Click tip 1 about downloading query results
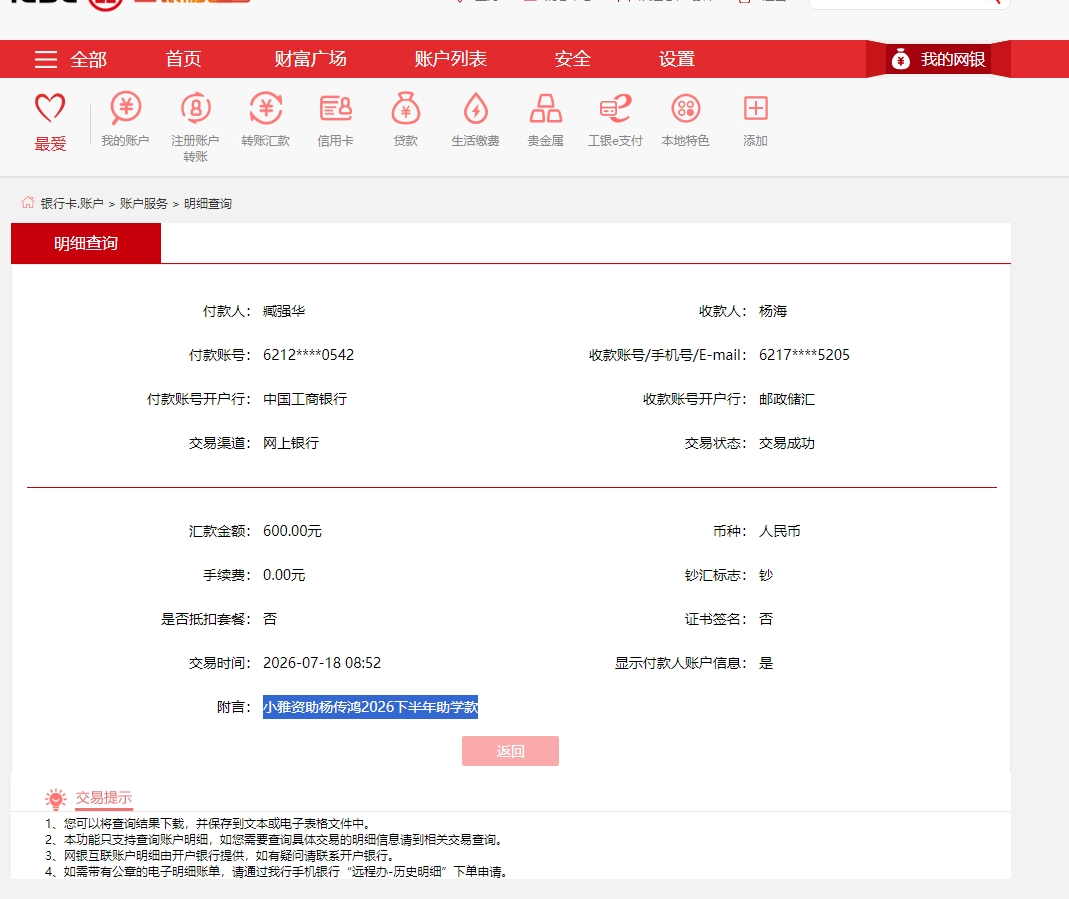This screenshot has width=1069, height=899. [x=209, y=823]
